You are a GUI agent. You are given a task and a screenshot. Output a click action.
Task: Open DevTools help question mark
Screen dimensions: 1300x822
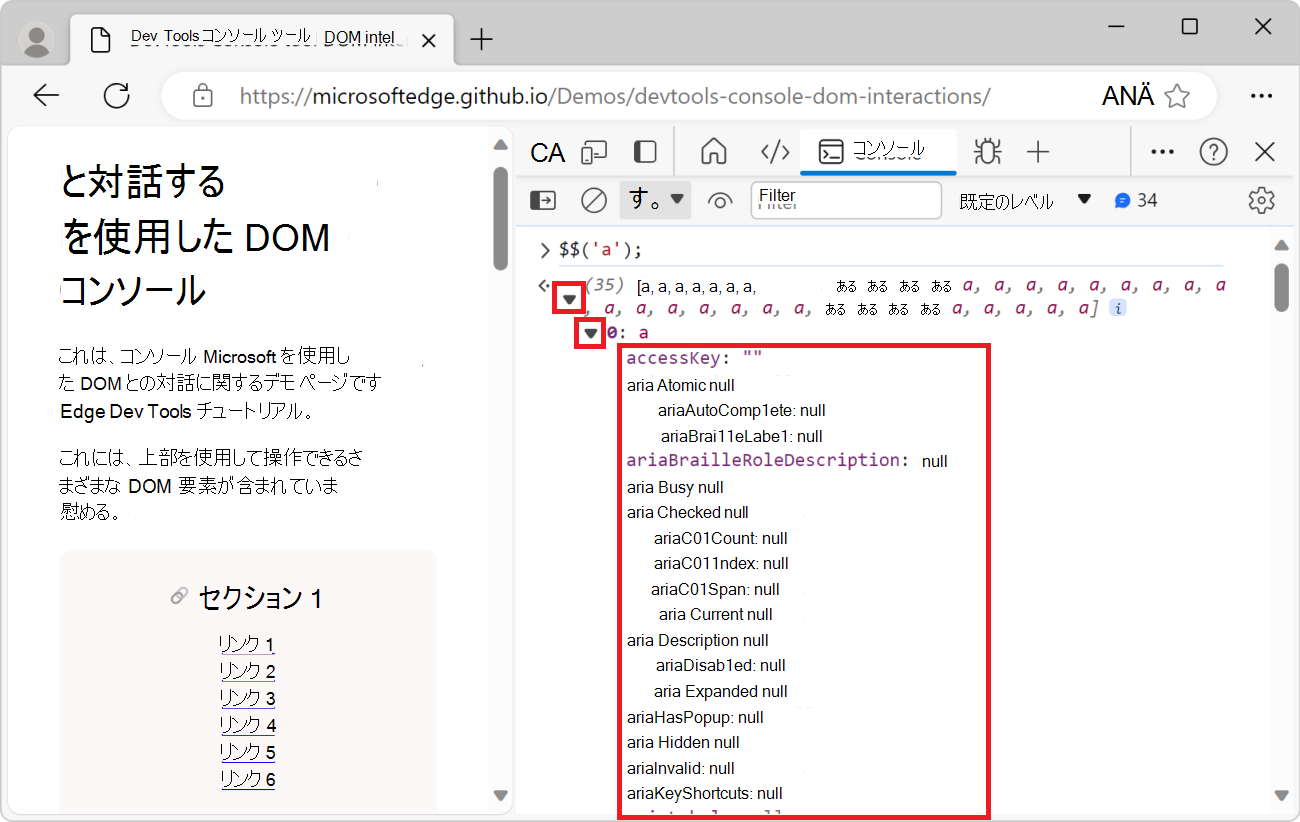tap(1214, 152)
